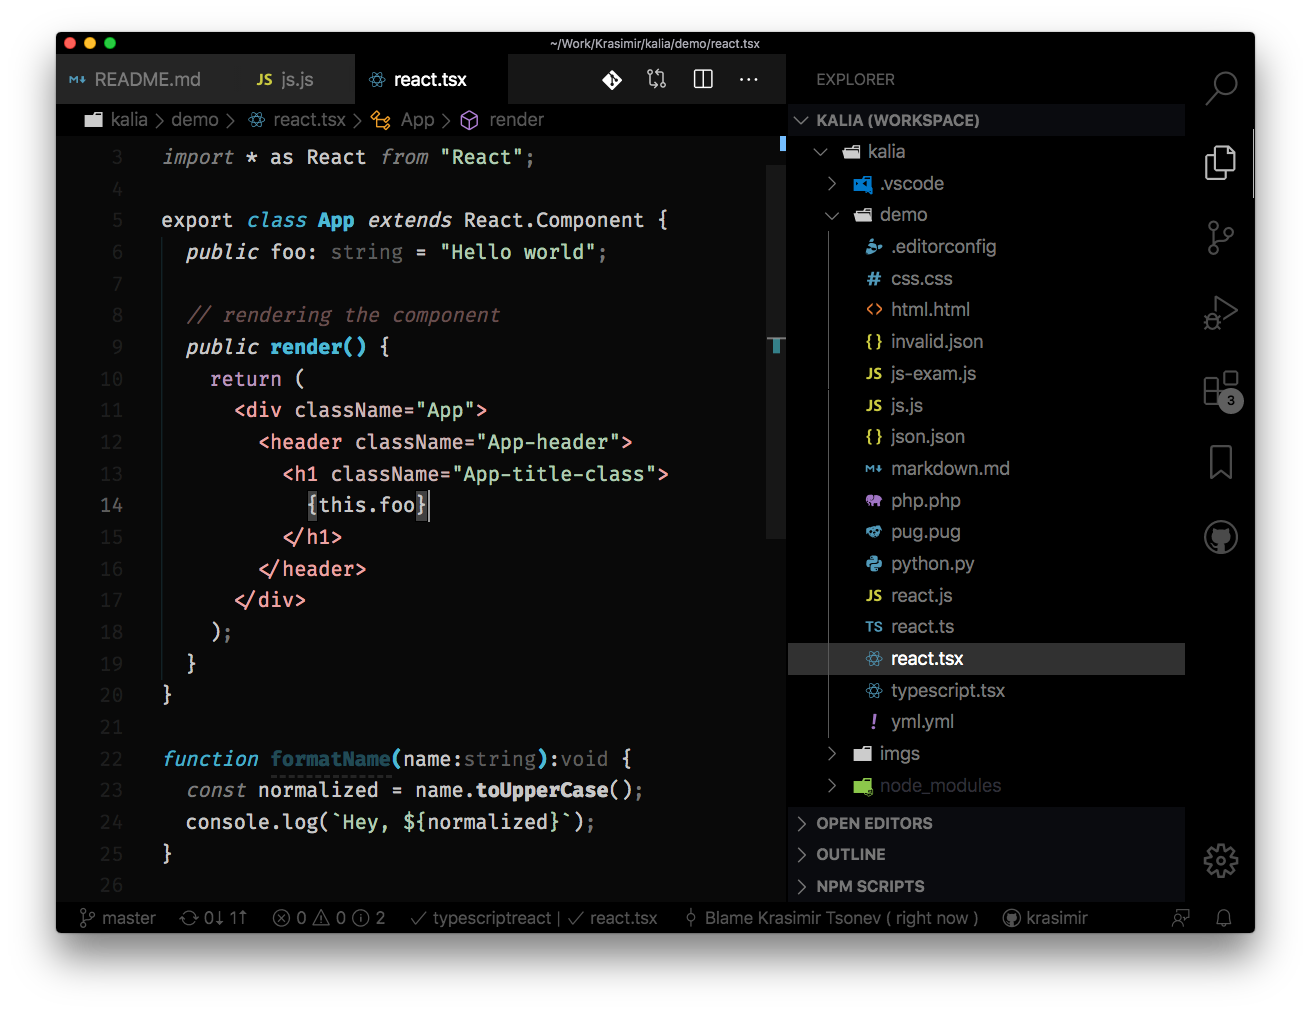This screenshot has width=1311, height=1013.
Task: Open yml.yml file
Action: pyautogui.click(x=986, y=722)
